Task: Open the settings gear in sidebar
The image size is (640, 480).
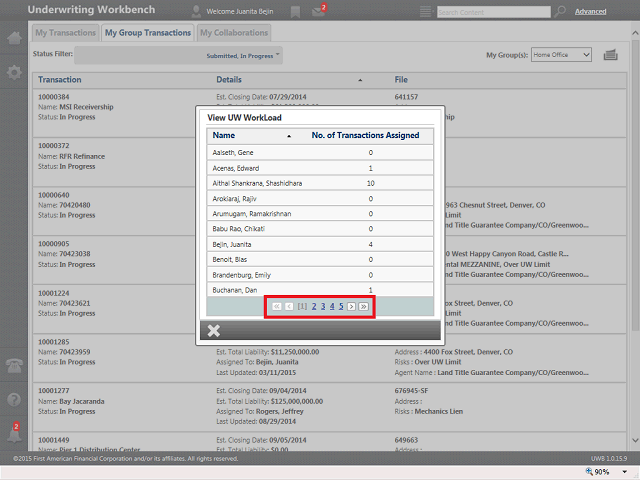Action: coord(14,73)
